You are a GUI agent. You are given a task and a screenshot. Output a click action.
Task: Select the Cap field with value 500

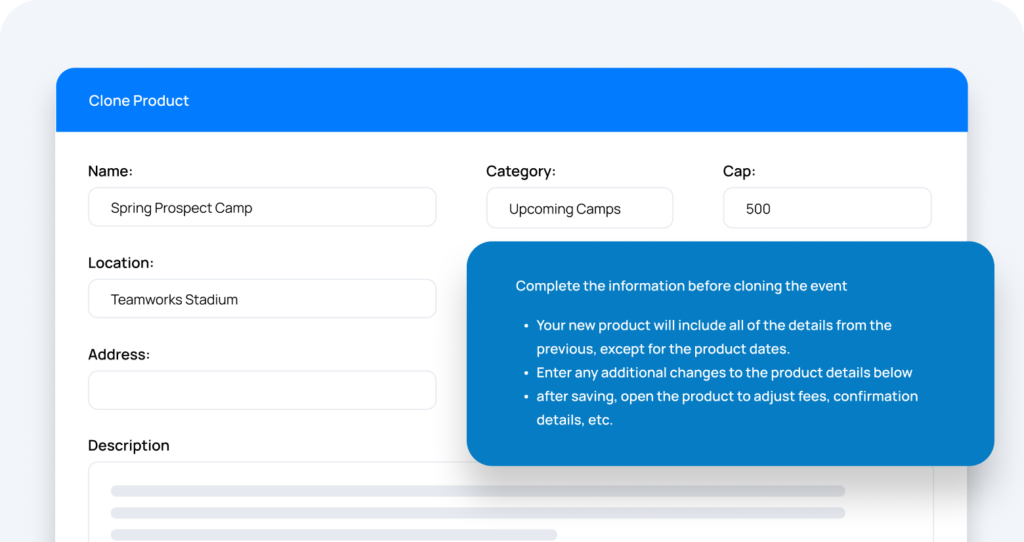(827, 208)
